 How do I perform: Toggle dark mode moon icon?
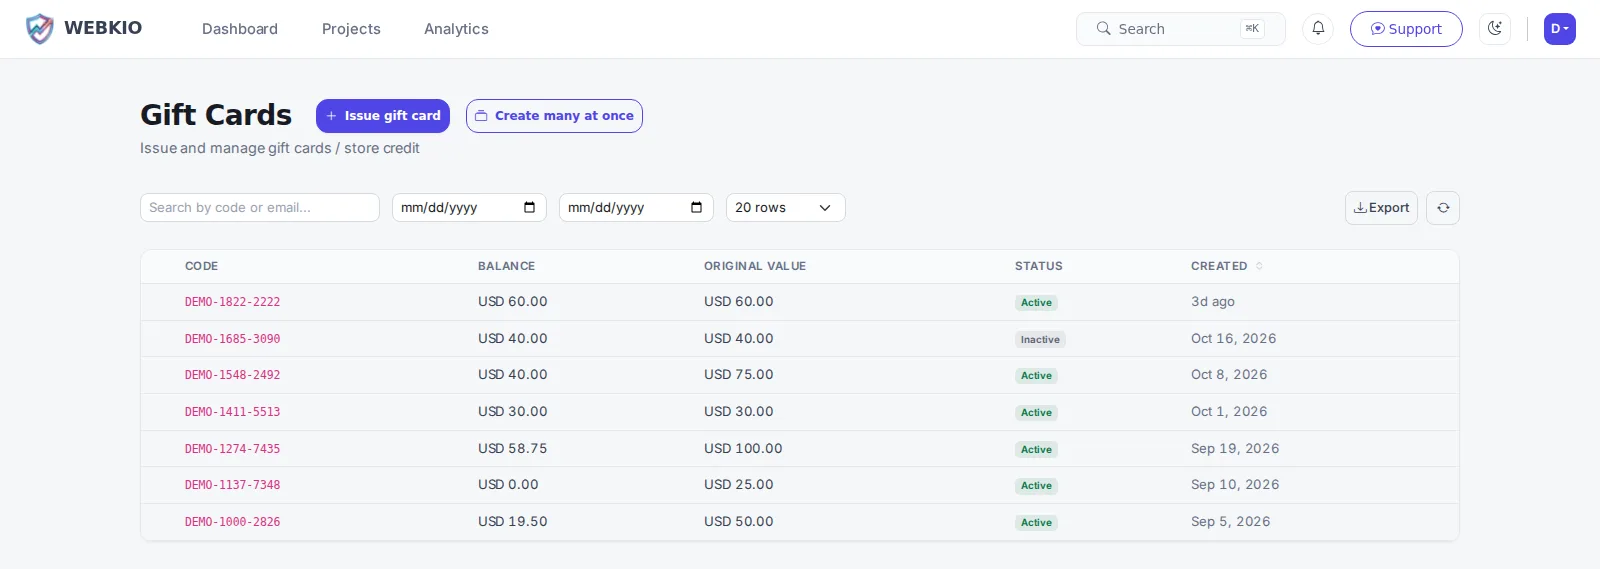tap(1495, 29)
